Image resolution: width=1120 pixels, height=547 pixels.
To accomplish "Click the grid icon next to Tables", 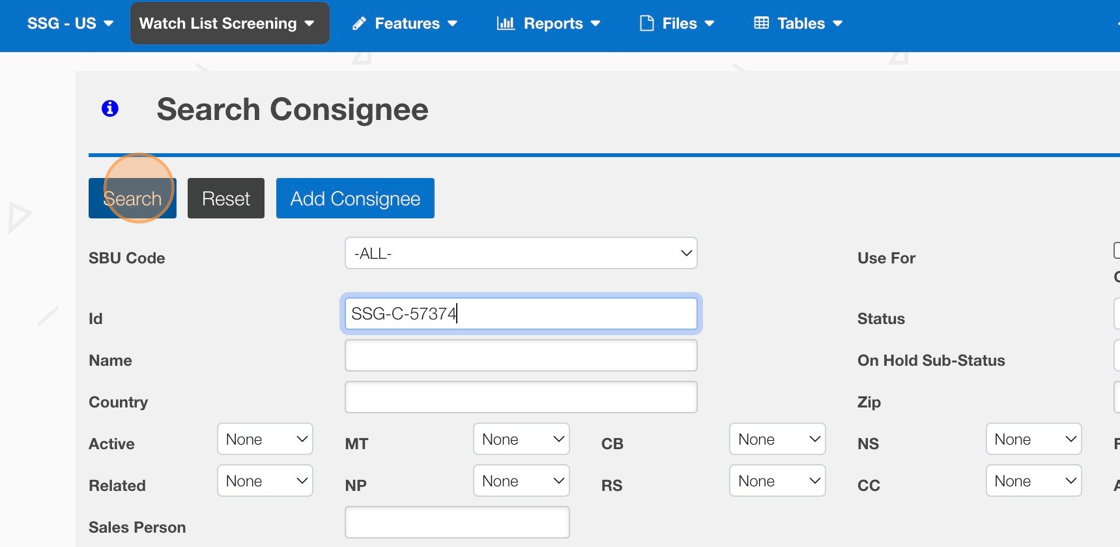I will click(x=761, y=23).
